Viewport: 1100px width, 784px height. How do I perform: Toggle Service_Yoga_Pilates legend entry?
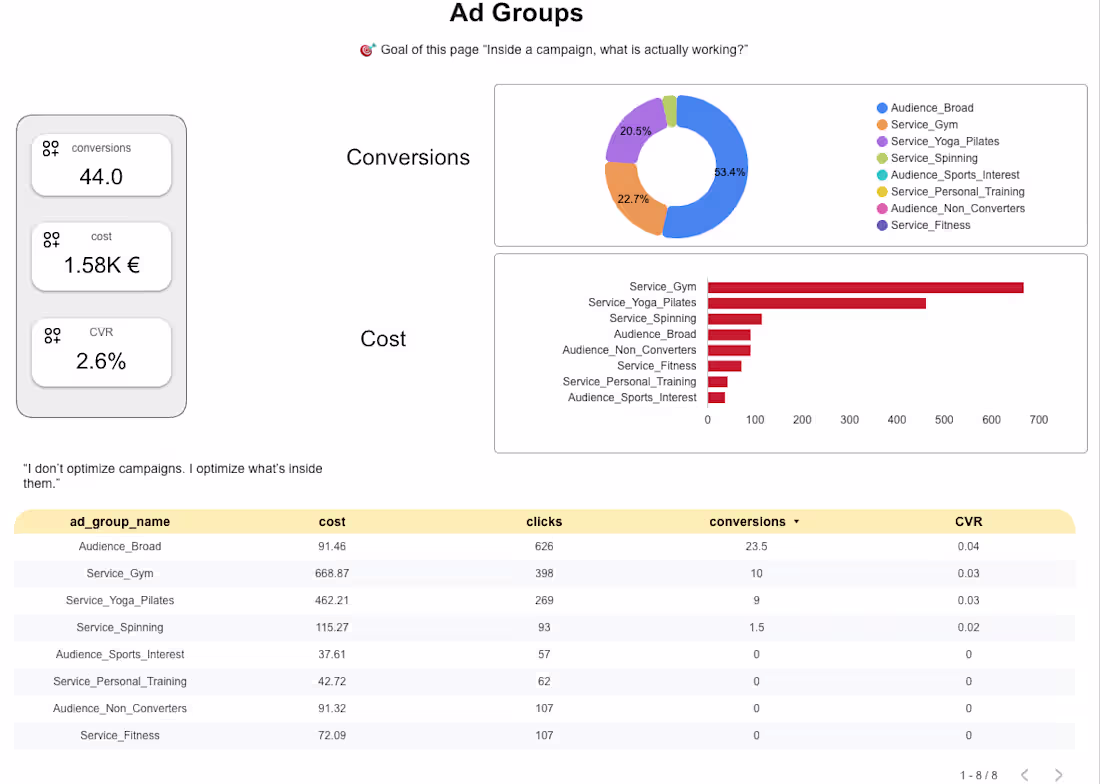938,142
